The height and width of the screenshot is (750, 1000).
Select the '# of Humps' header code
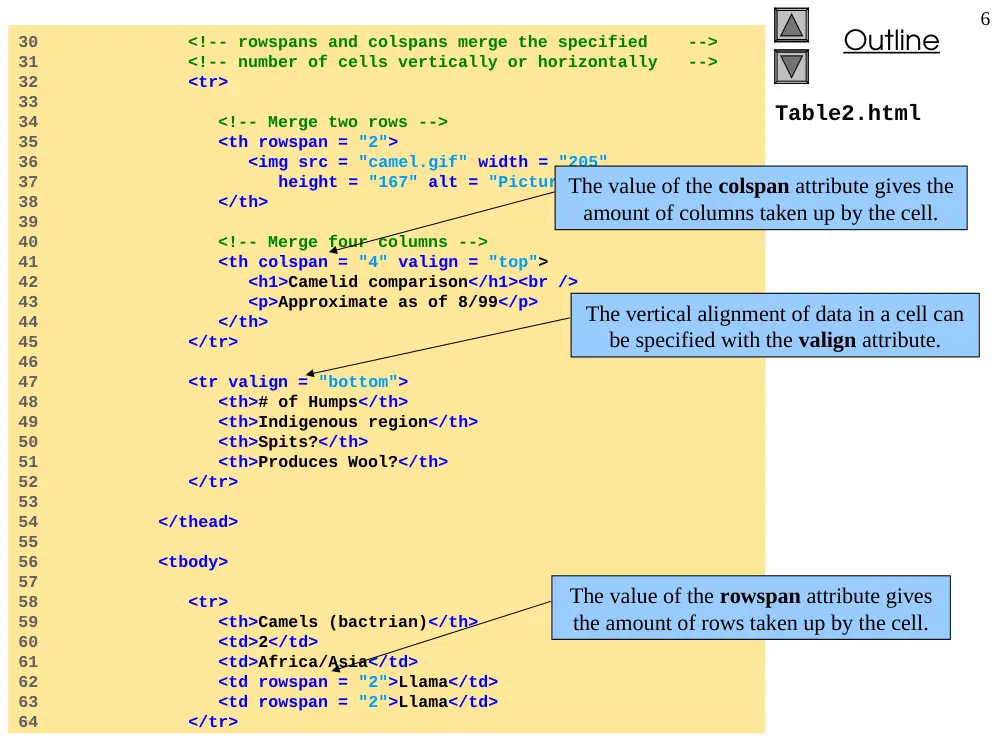(312, 402)
